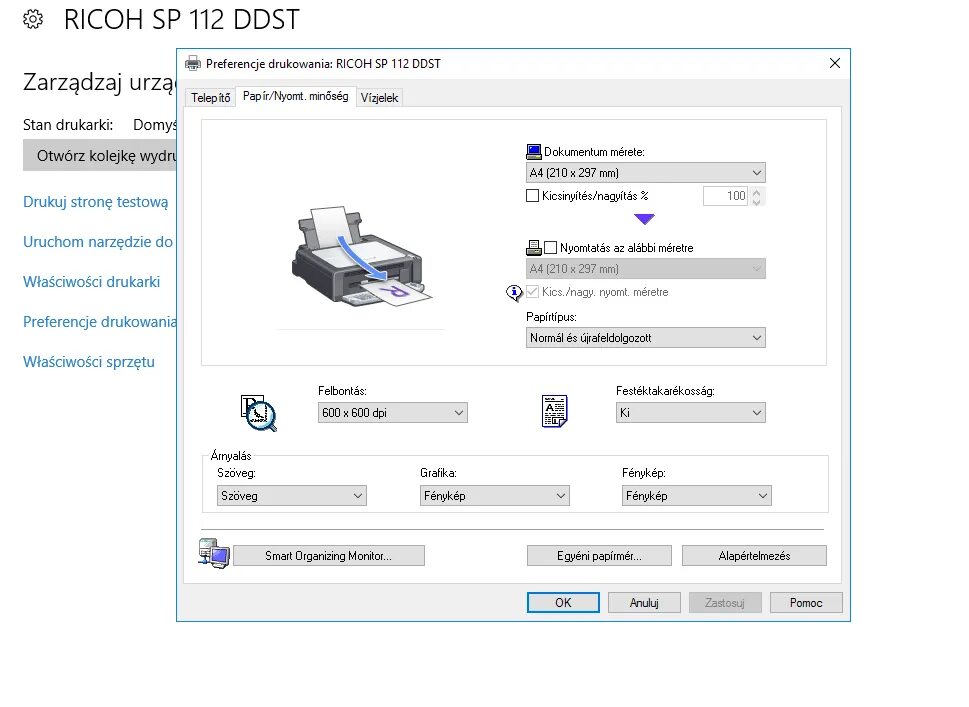Click the purple down-arrow indicator

pos(644,219)
